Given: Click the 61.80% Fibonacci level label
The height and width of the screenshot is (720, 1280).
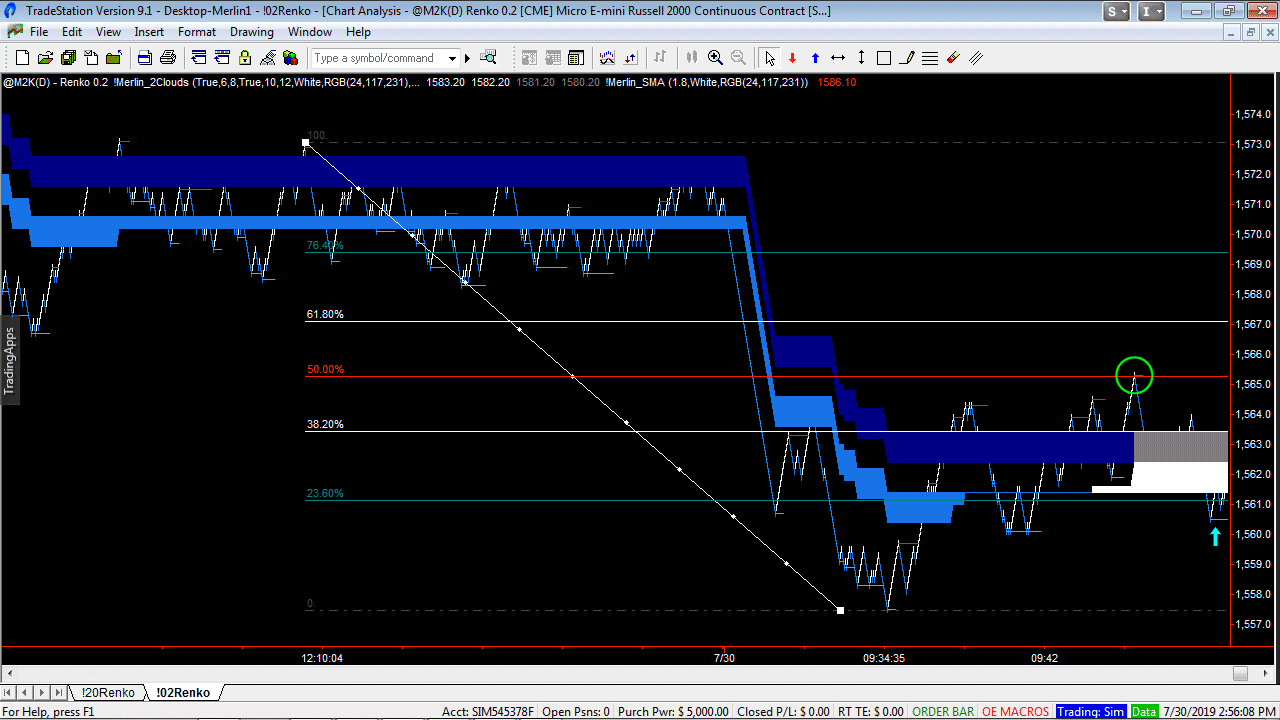Looking at the screenshot, I should pos(325,314).
